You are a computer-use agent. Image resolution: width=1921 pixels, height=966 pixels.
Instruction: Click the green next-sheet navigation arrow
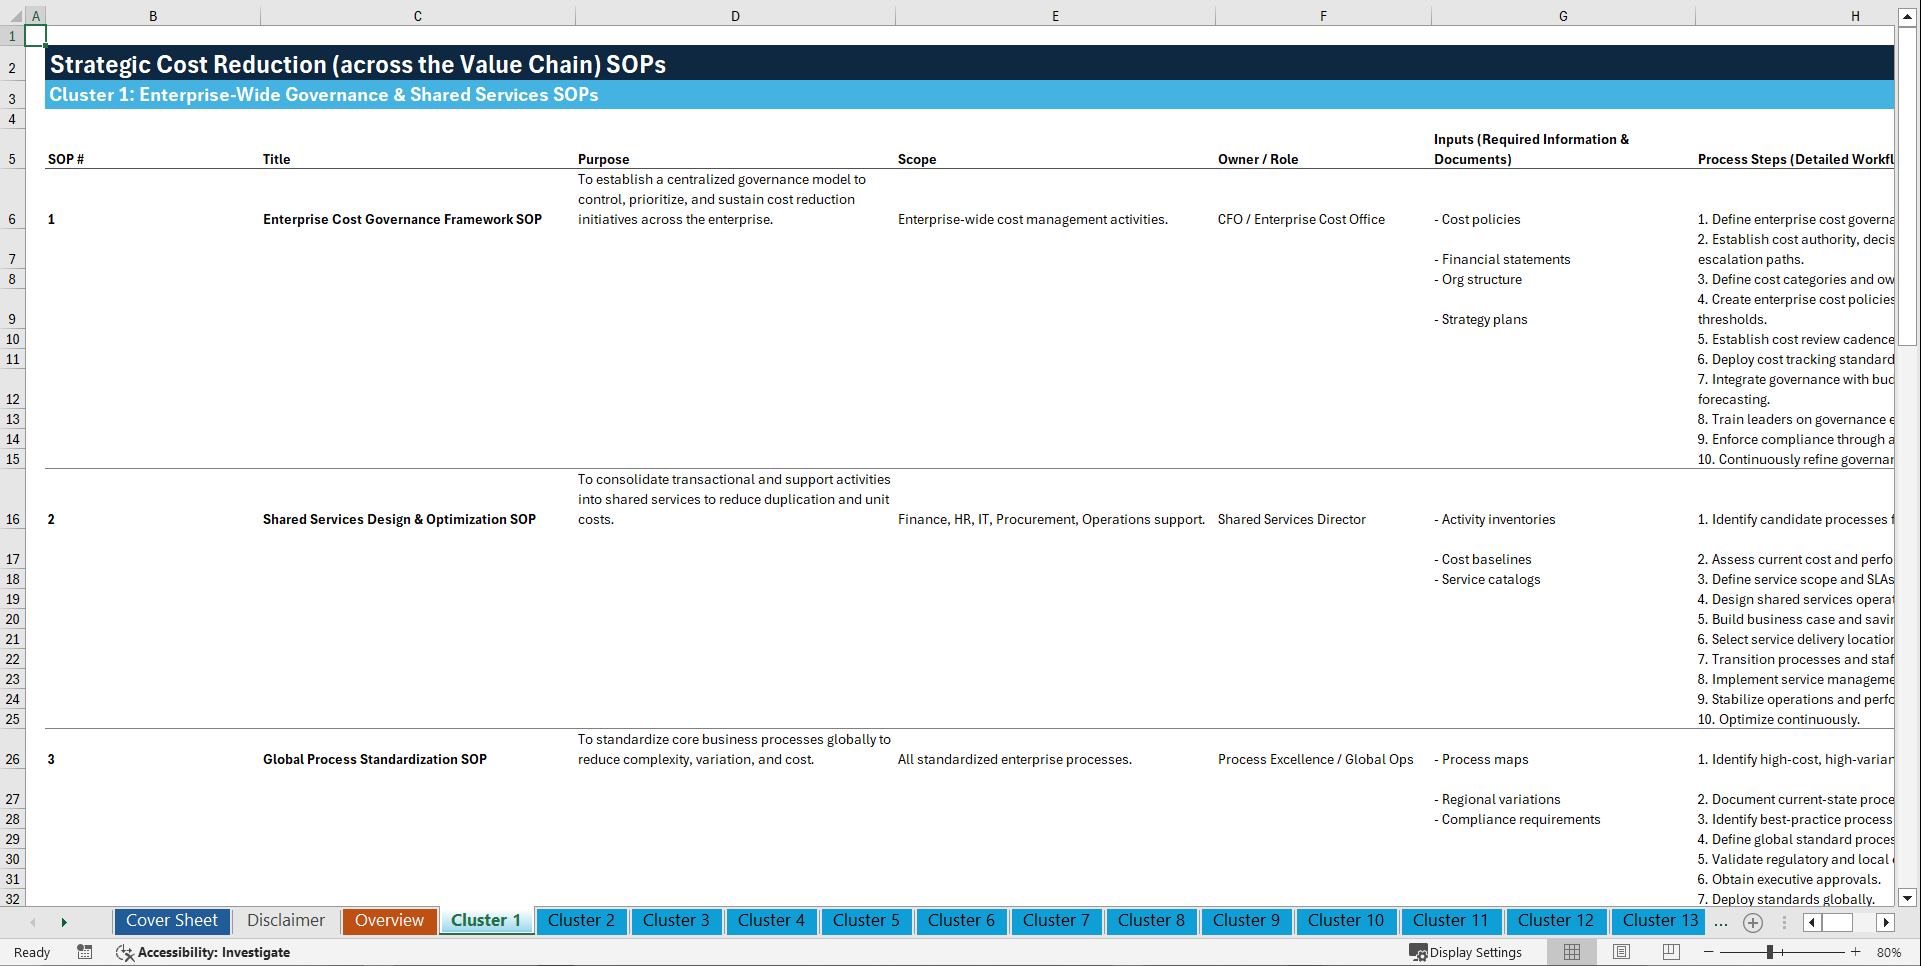(x=64, y=922)
